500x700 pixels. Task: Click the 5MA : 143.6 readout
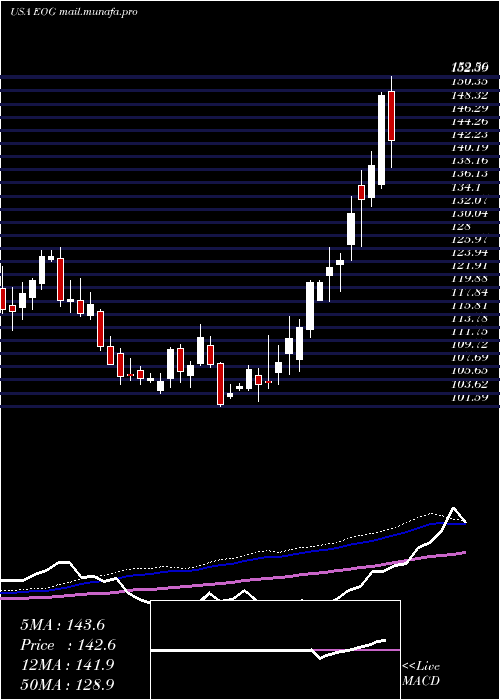pyautogui.click(x=62, y=625)
